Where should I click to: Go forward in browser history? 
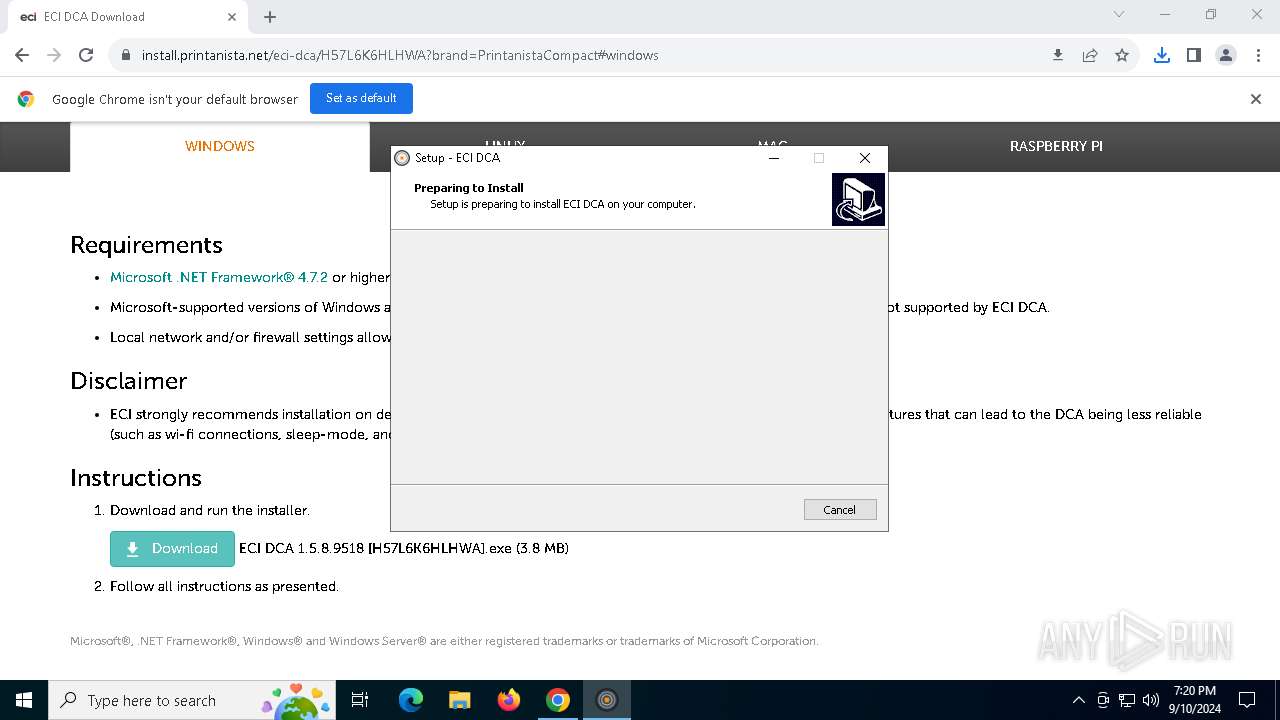click(54, 55)
